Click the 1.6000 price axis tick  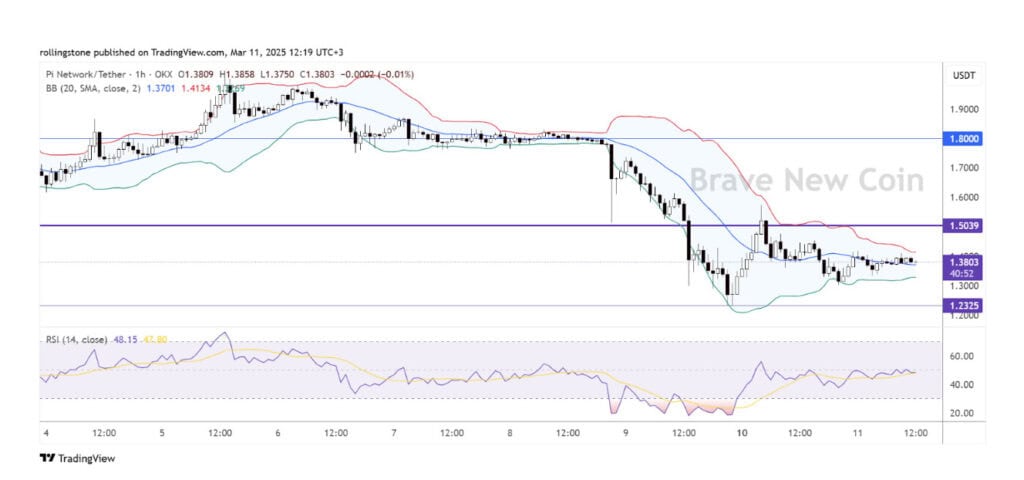click(964, 197)
